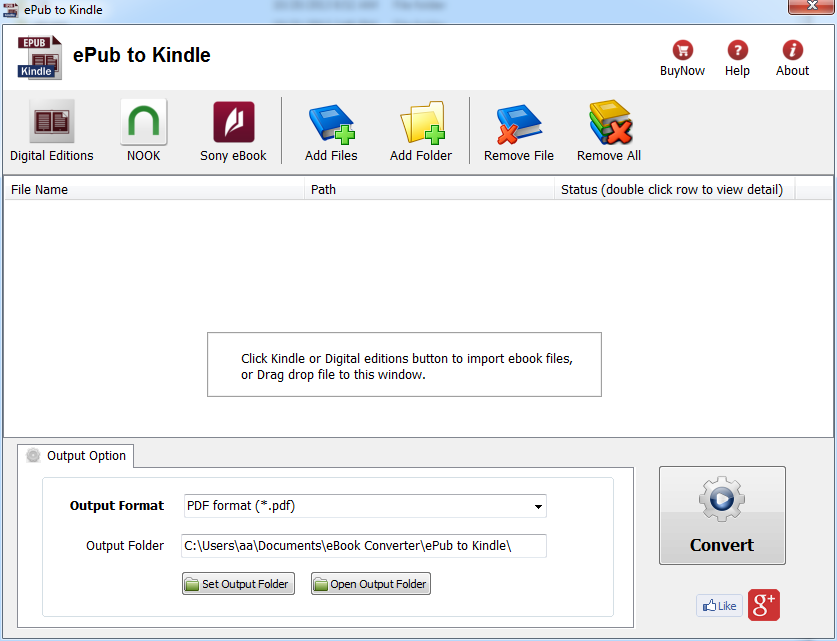Click the Convert button
Viewport: 837px width, 641px height.
[x=722, y=515]
